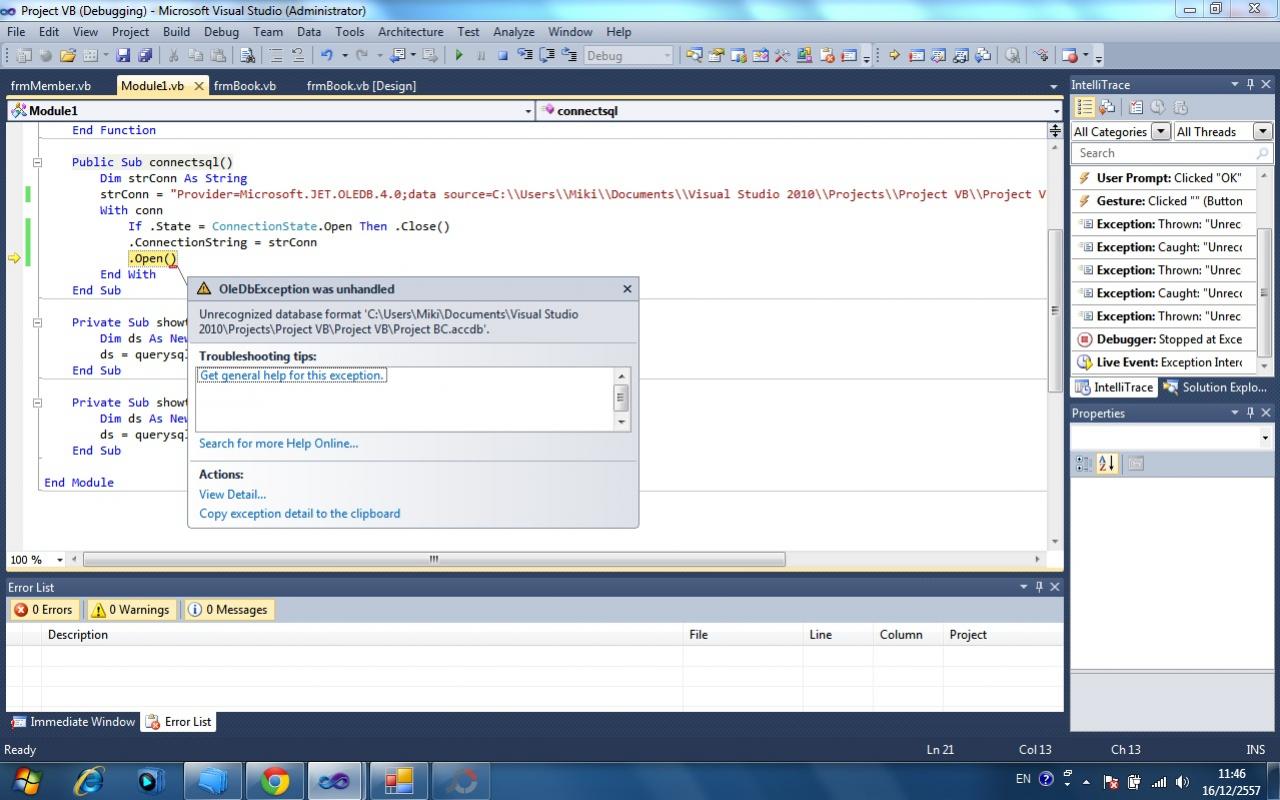This screenshot has height=800, width=1280.
Task: Open Internet Explorer from the taskbar
Action: pyautogui.click(x=90, y=781)
